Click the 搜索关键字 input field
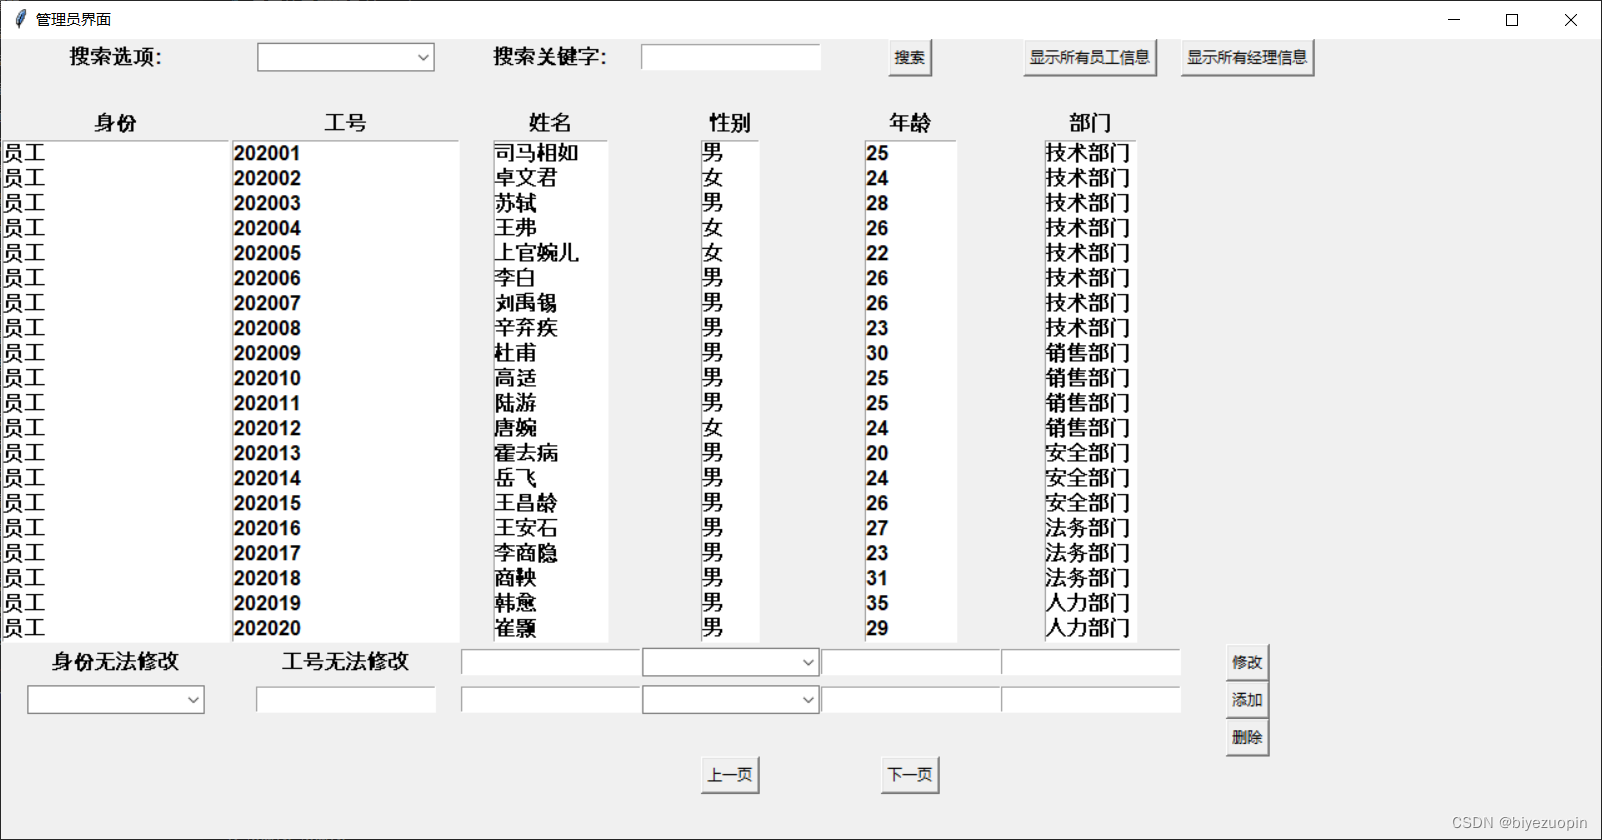 (731, 57)
